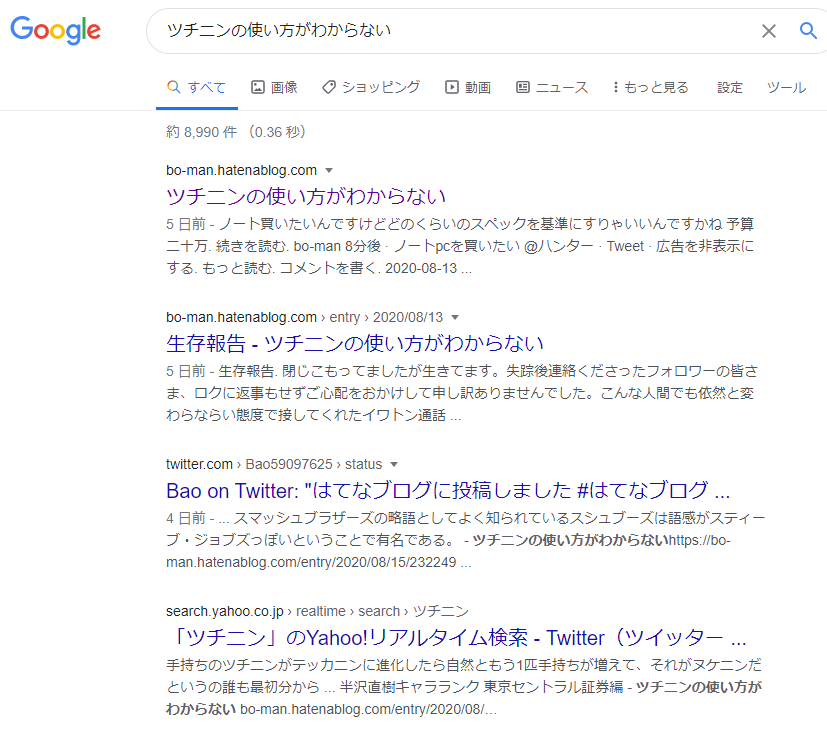The width and height of the screenshot is (827, 739).
Task: Open the ニュース tab
Action: [552, 87]
